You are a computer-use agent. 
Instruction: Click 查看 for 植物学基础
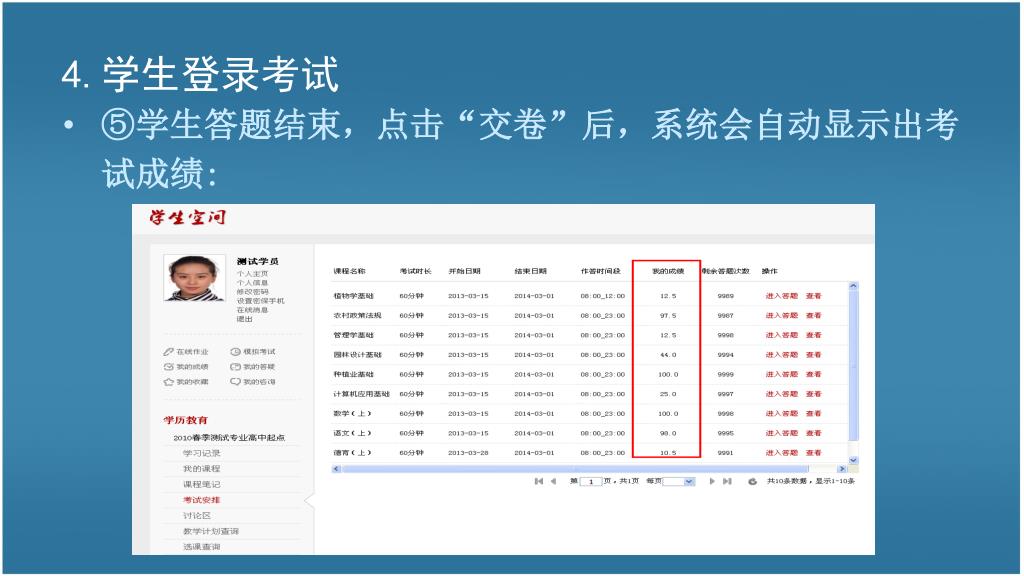(x=814, y=296)
